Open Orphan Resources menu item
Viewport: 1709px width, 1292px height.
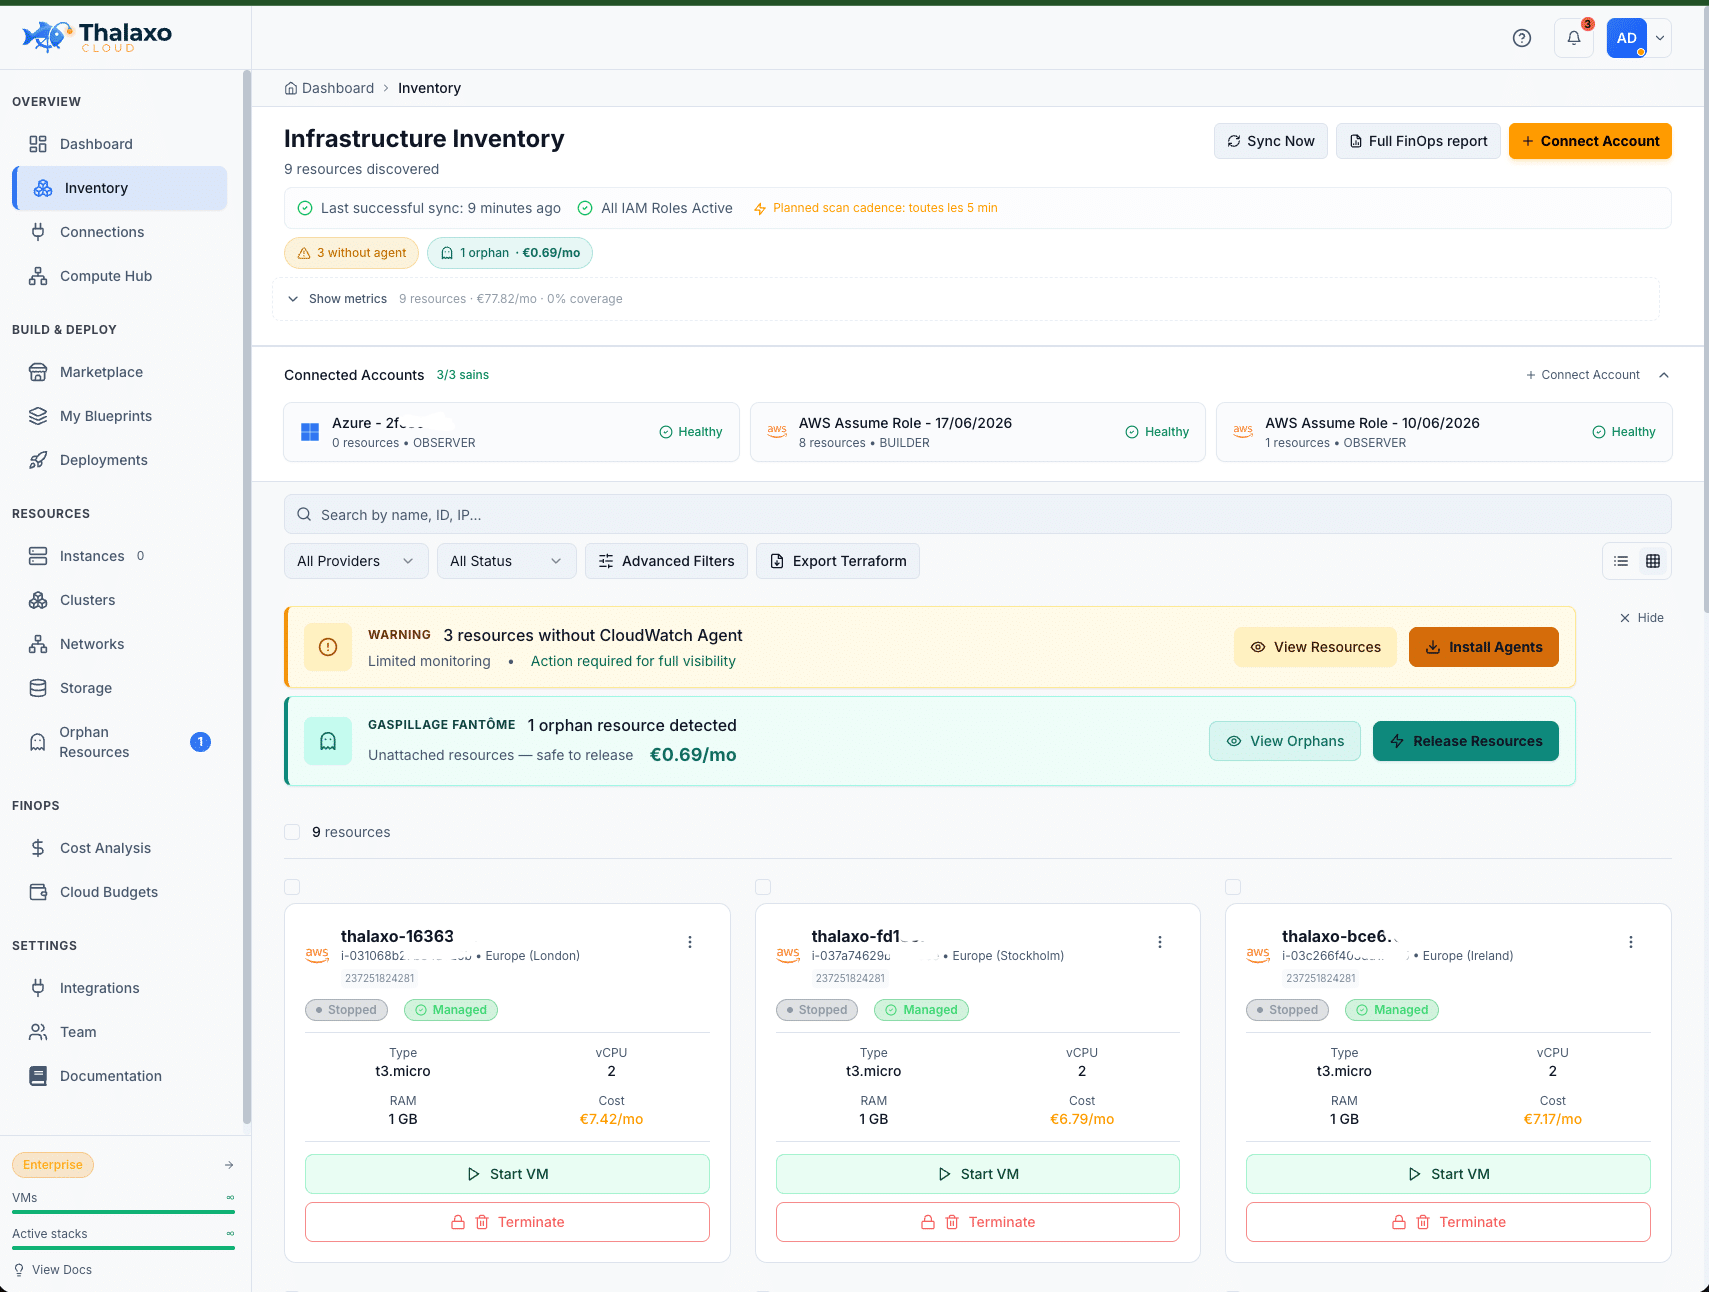tap(120, 742)
